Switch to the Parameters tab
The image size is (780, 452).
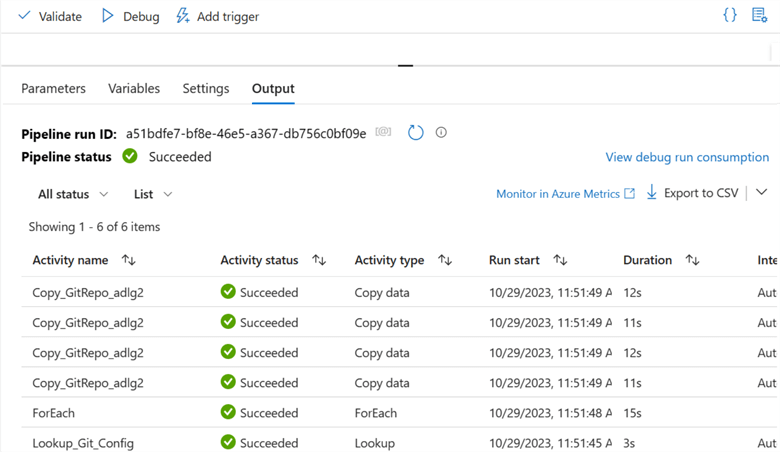tap(53, 88)
